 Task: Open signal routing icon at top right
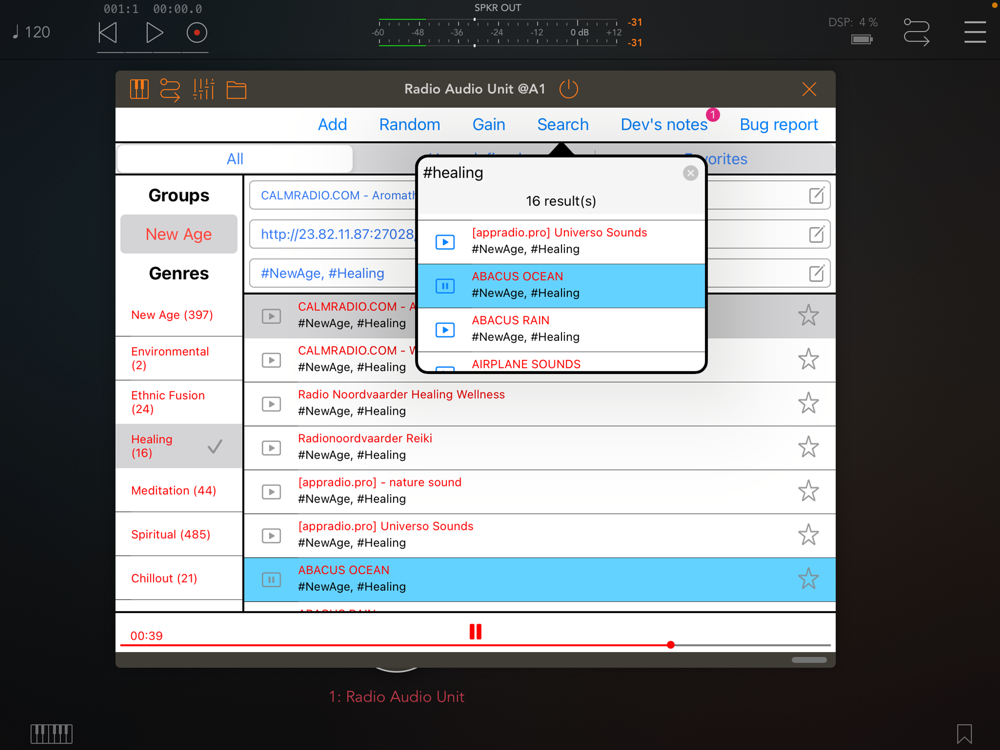[916, 32]
